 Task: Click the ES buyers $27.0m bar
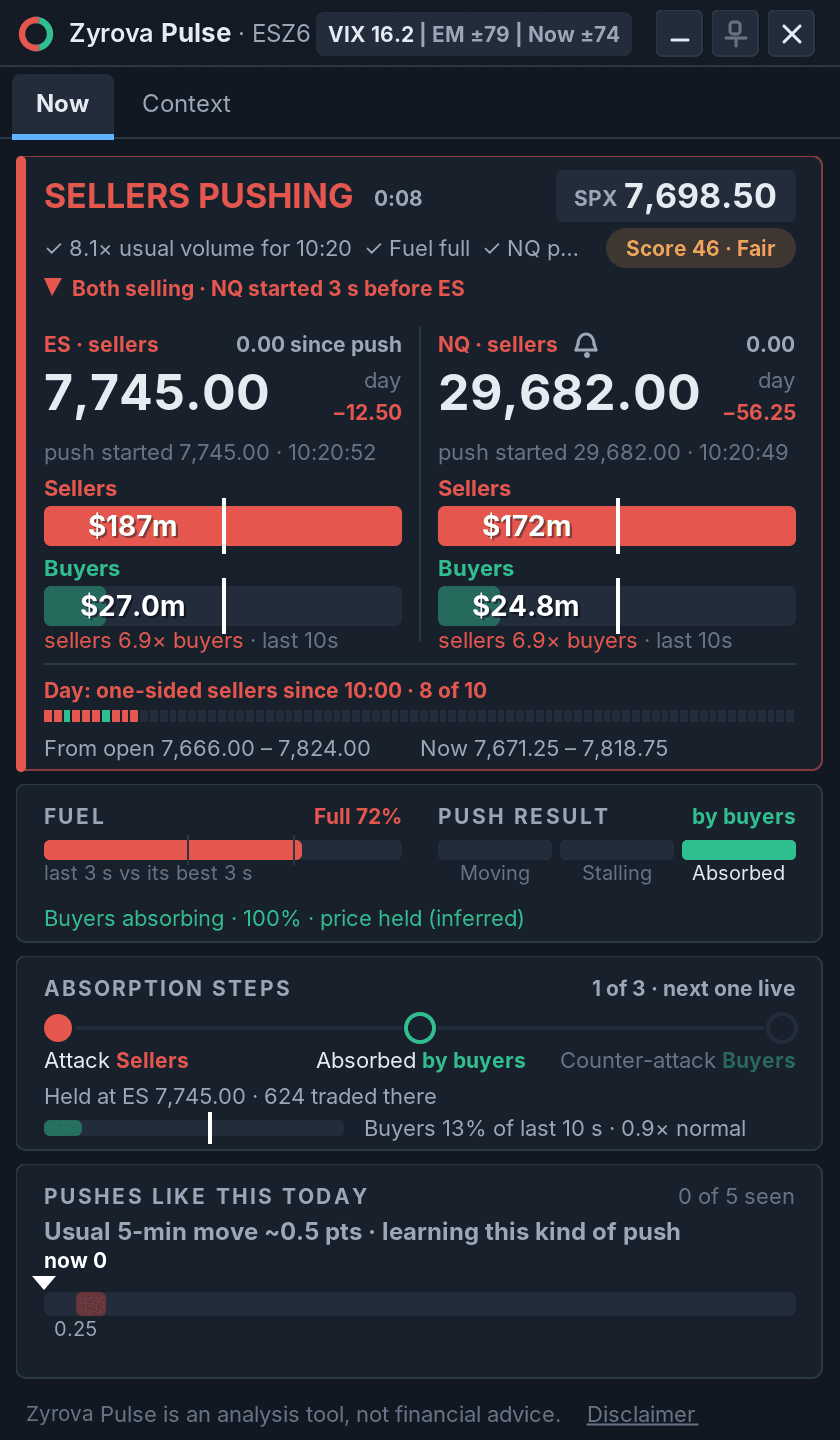click(223, 606)
